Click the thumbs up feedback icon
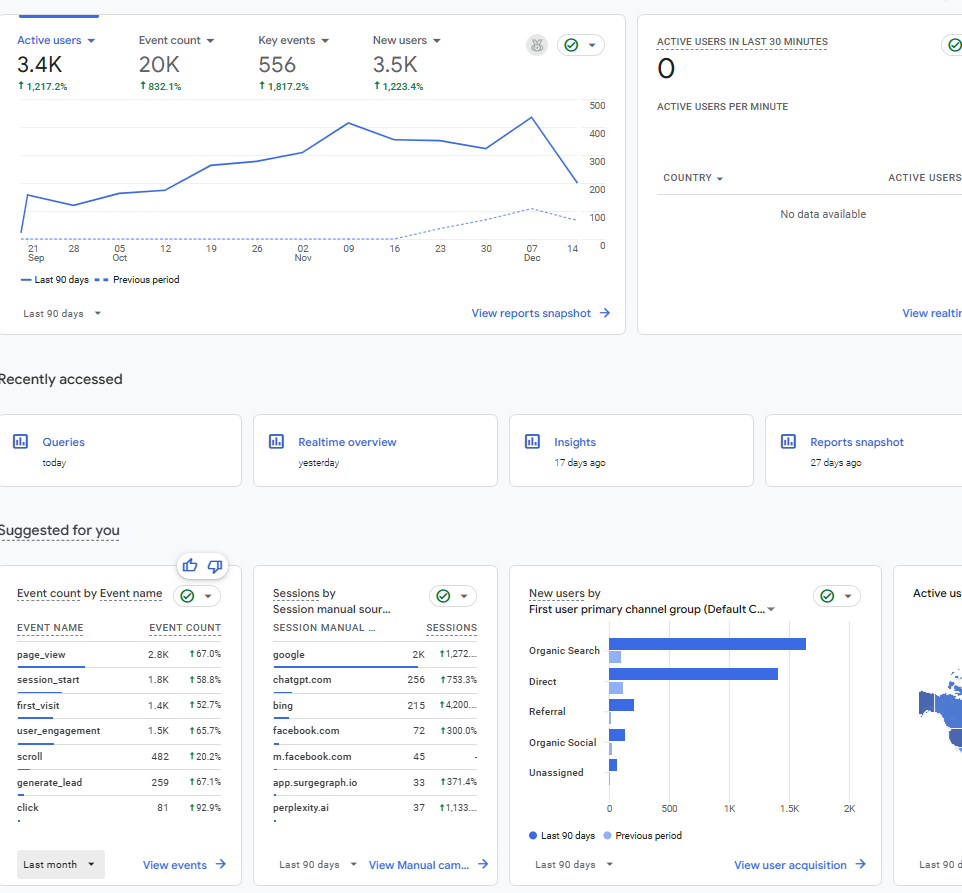The width and height of the screenshot is (962, 893). click(x=190, y=566)
